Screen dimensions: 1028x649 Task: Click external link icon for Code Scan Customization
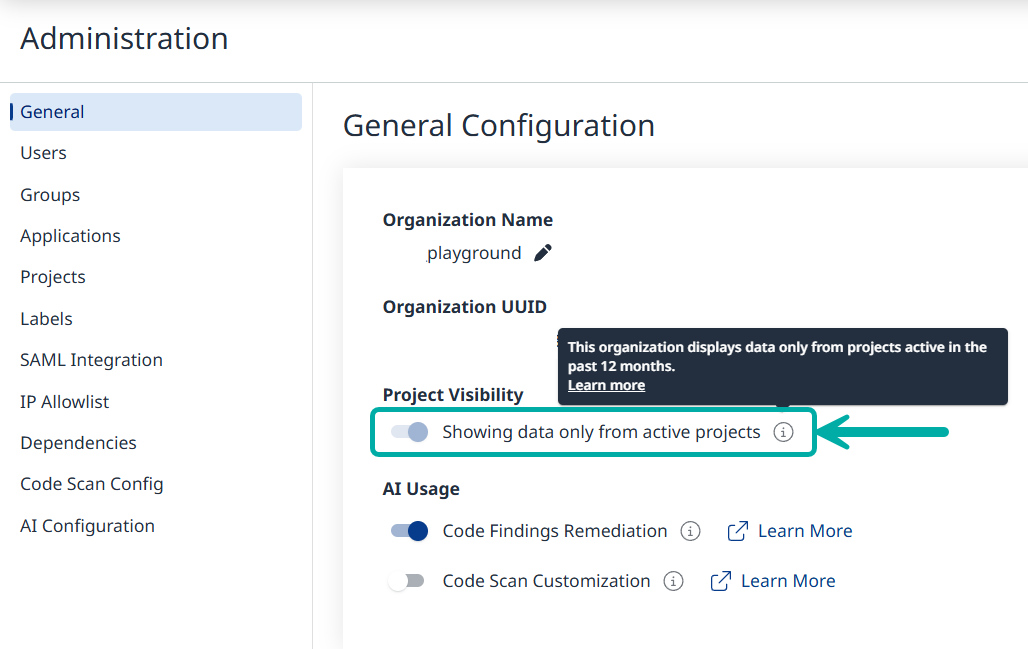pyautogui.click(x=720, y=581)
